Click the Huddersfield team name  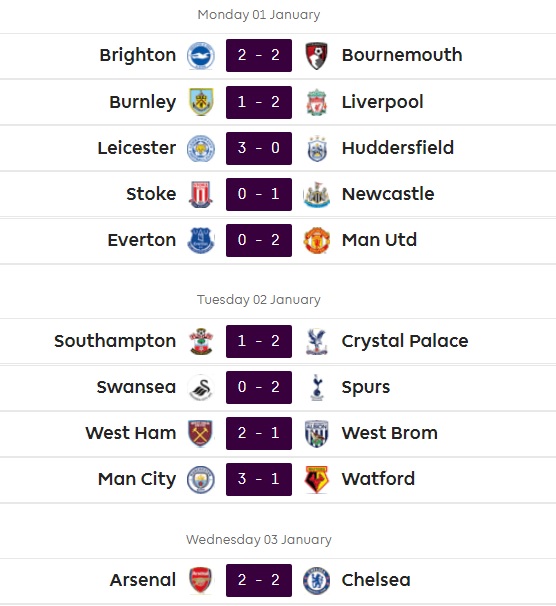(x=398, y=148)
